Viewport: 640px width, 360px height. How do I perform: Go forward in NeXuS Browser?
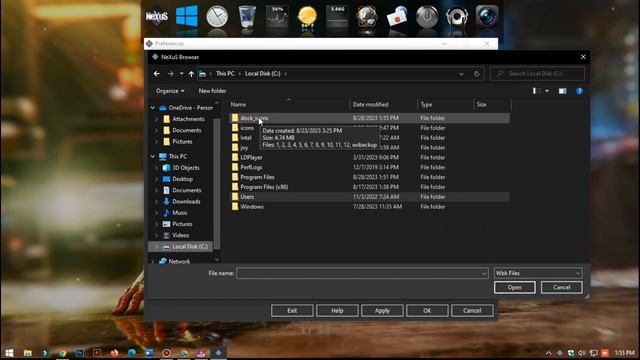coord(171,73)
